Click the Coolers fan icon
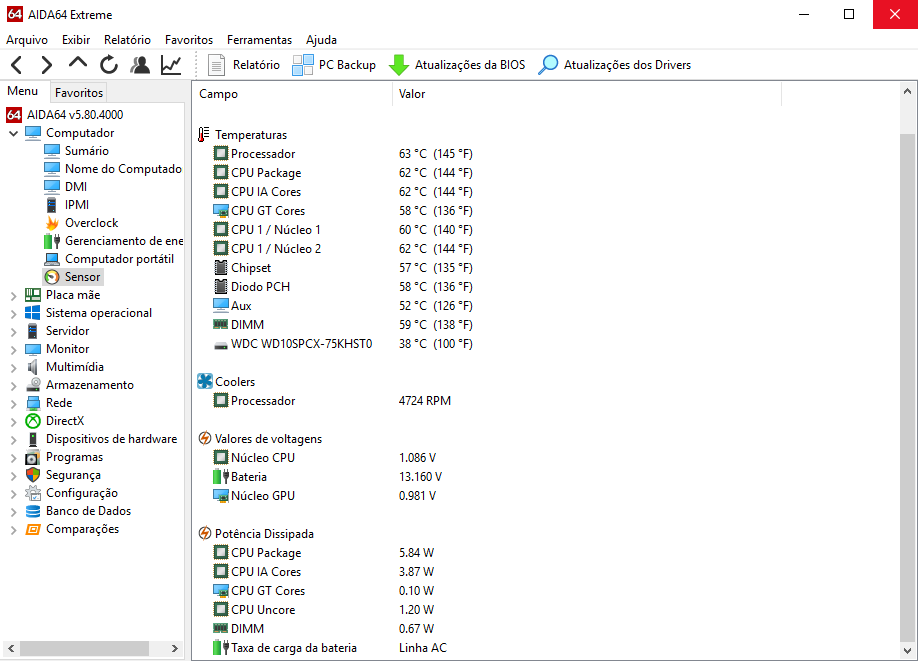Screen dimensions: 918x661 coord(205,382)
